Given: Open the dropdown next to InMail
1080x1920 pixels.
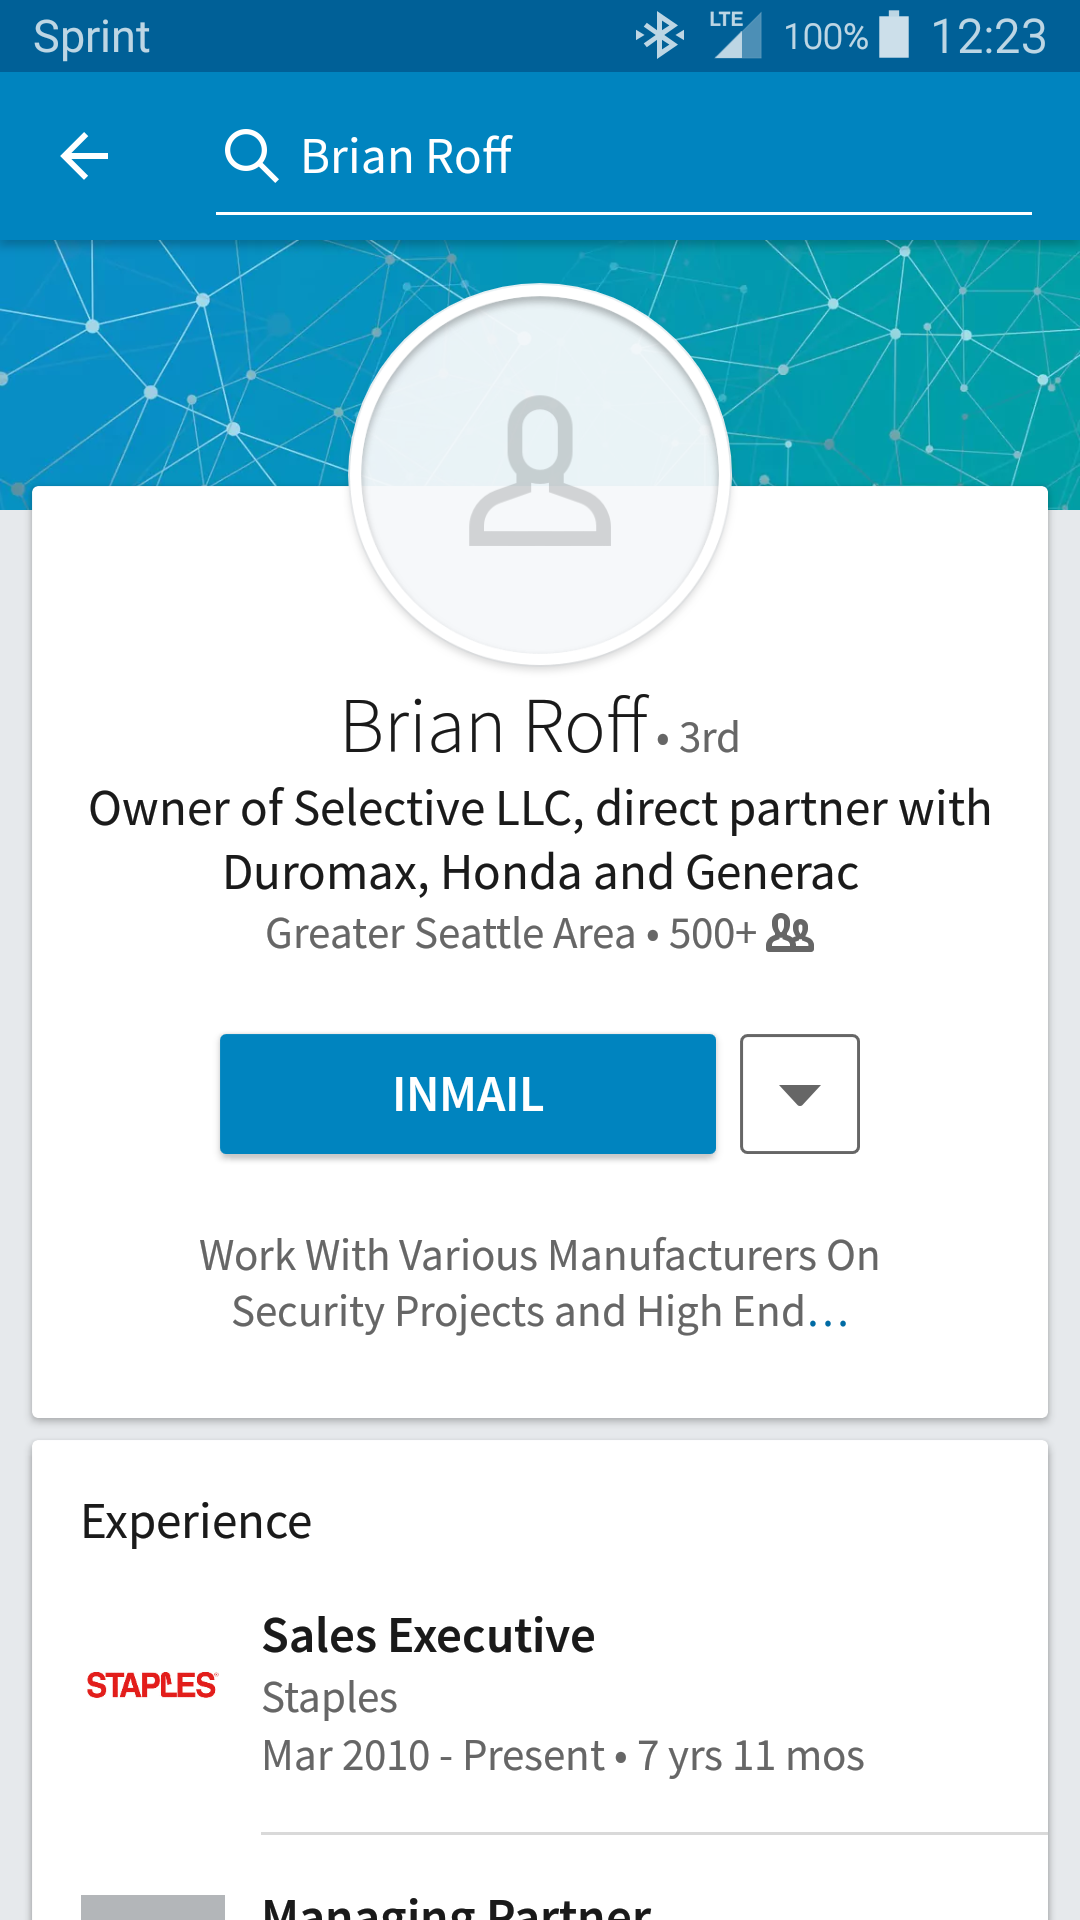Looking at the screenshot, I should click(800, 1094).
